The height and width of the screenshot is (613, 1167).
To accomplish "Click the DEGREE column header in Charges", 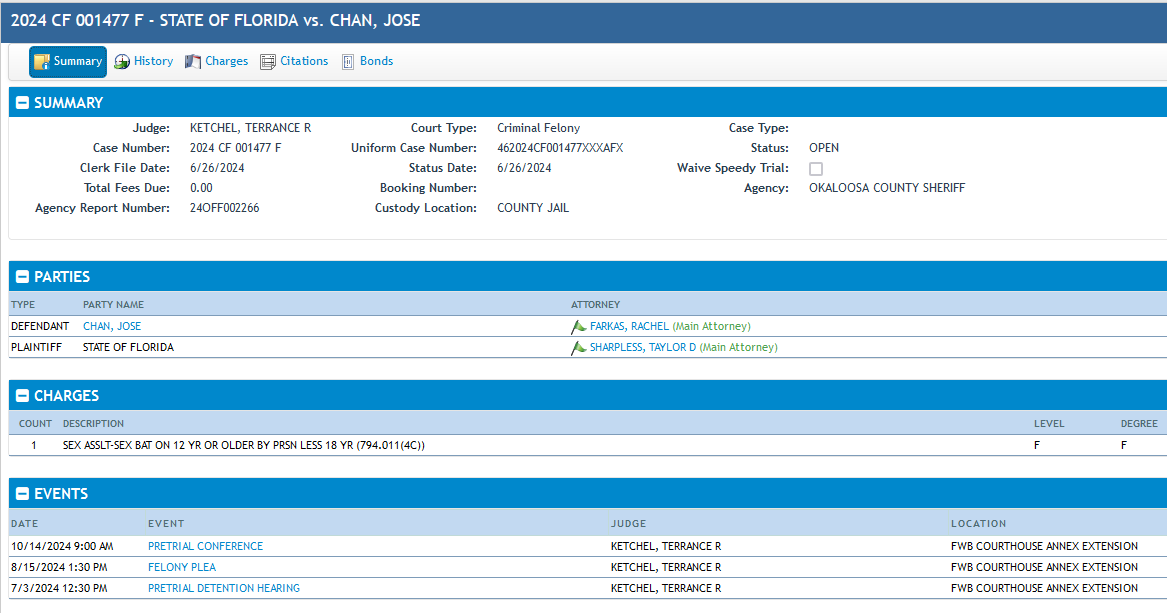I will click(x=1139, y=423).
